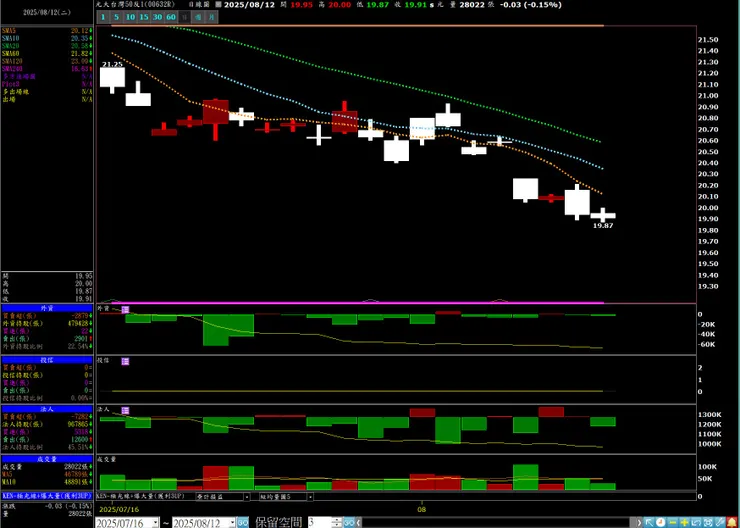Click the 保留空間 value field showing 3
The width and height of the screenshot is (740, 528).
(319, 522)
